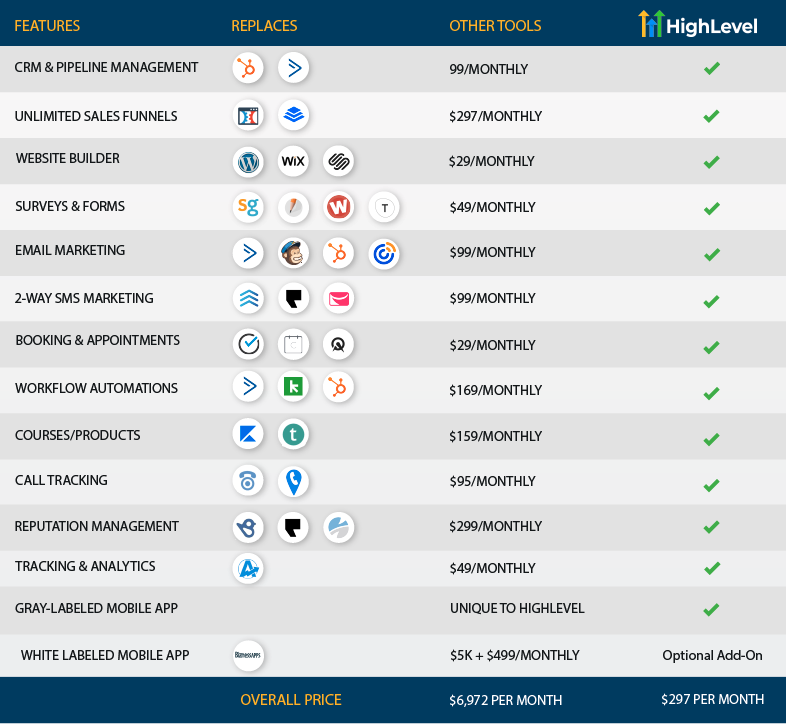Click the blue layers icon in Sales Funnels row

[x=293, y=115]
